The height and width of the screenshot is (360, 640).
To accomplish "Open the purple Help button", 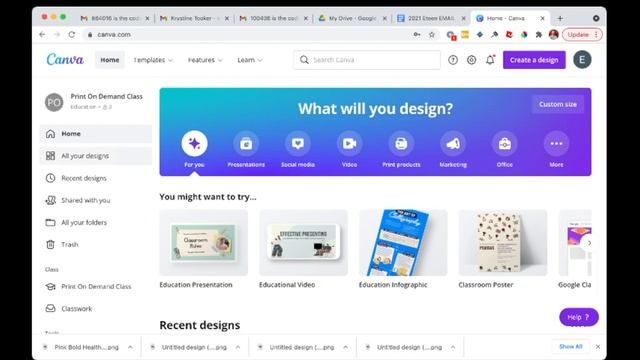I will point(579,317).
